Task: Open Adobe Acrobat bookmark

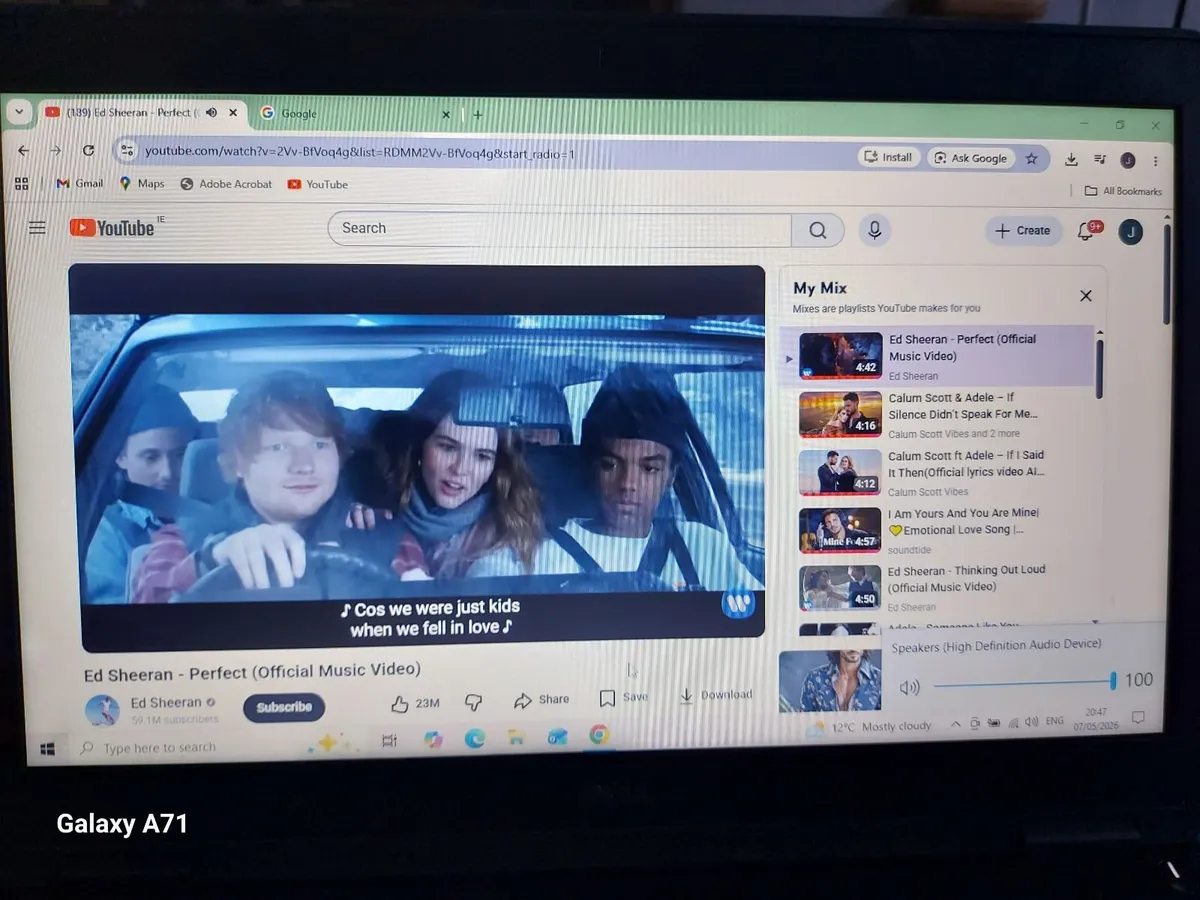Action: coord(226,184)
